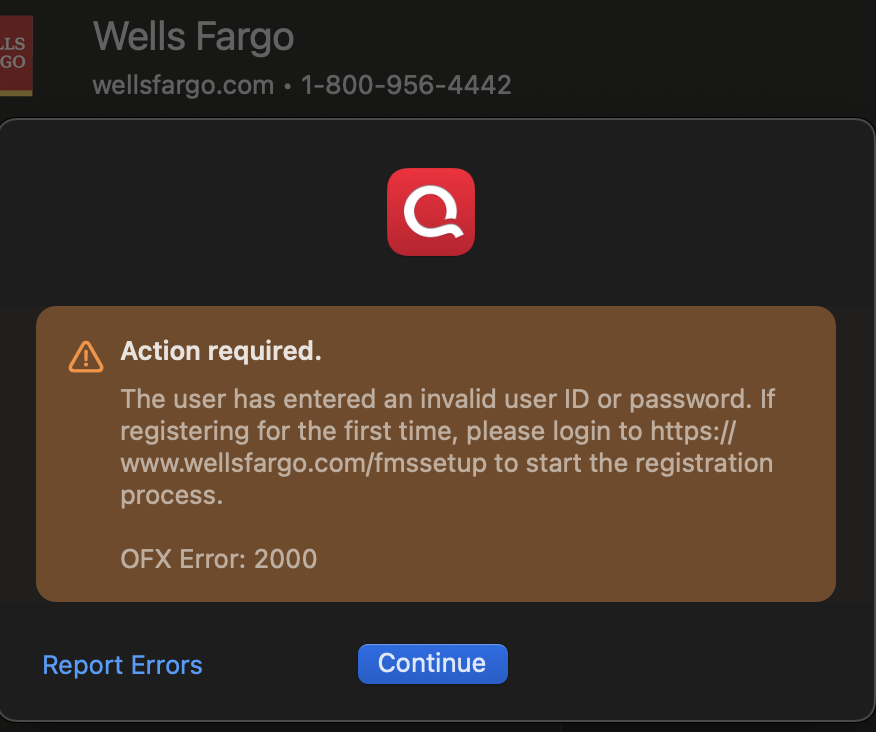
Task: Open the Report Errors link
Action: click(122, 664)
